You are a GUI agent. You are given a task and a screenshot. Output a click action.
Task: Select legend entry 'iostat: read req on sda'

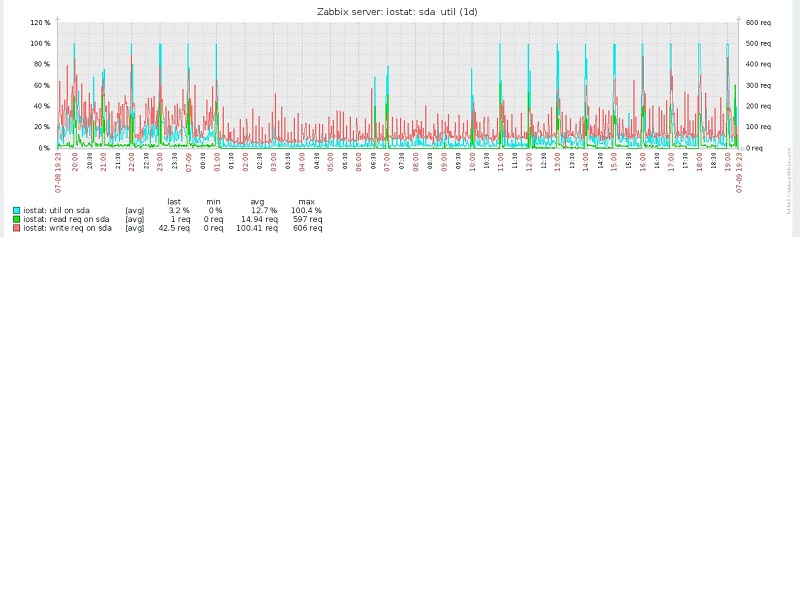(66, 219)
